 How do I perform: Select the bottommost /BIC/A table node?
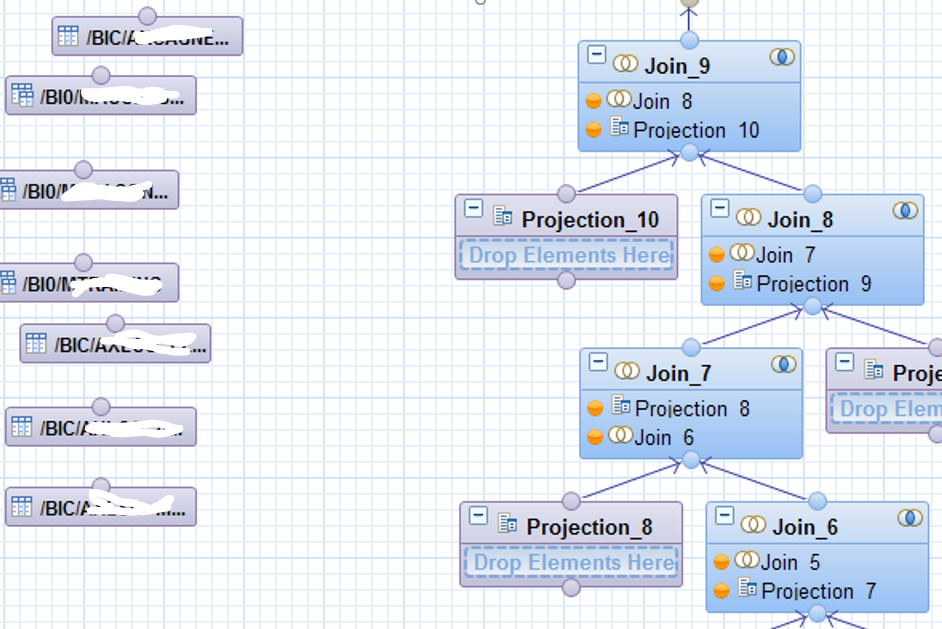pyautogui.click(x=101, y=507)
